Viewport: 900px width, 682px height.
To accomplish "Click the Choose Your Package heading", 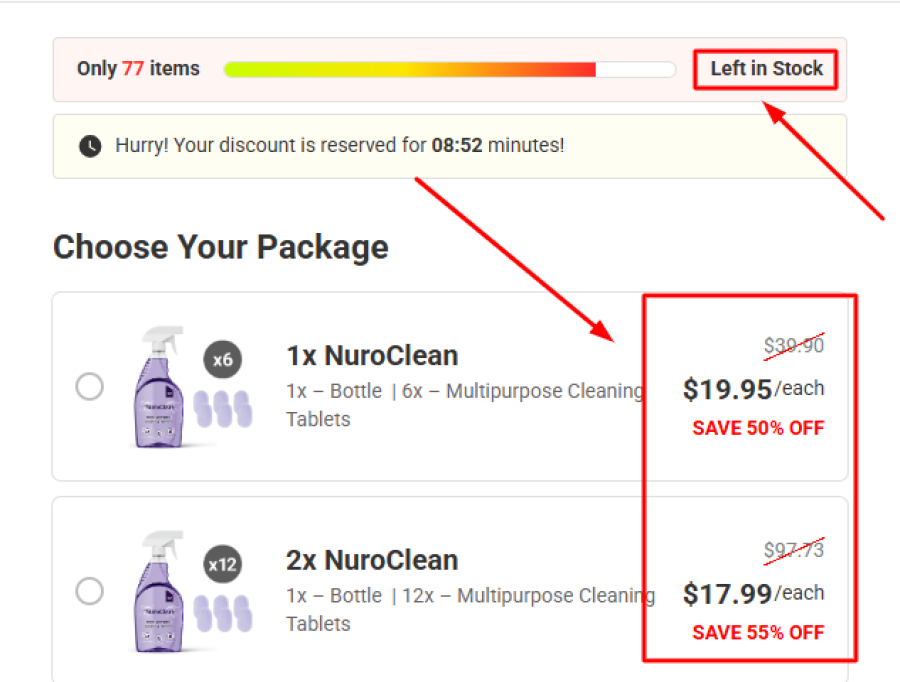I will click(220, 247).
